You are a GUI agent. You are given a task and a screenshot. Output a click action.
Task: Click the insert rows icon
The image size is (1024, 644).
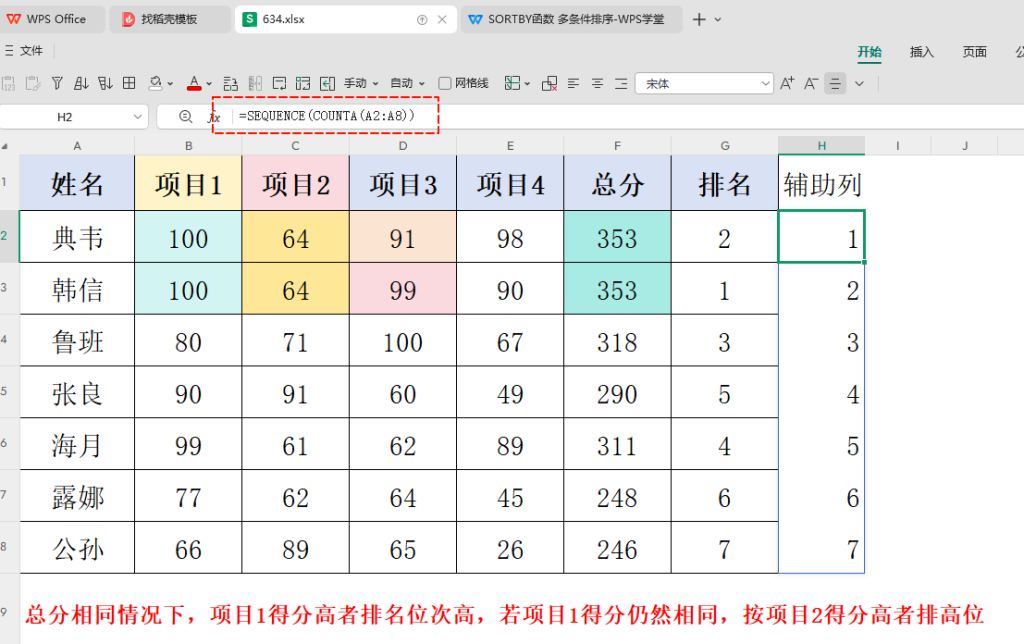click(x=231, y=83)
